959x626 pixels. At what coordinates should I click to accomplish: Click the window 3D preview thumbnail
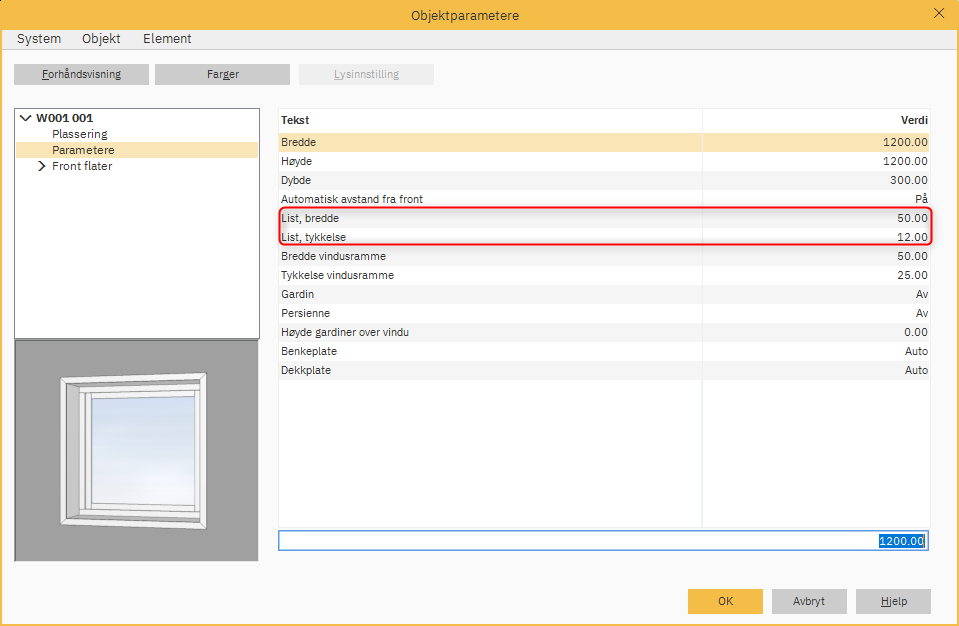pyautogui.click(x=136, y=450)
